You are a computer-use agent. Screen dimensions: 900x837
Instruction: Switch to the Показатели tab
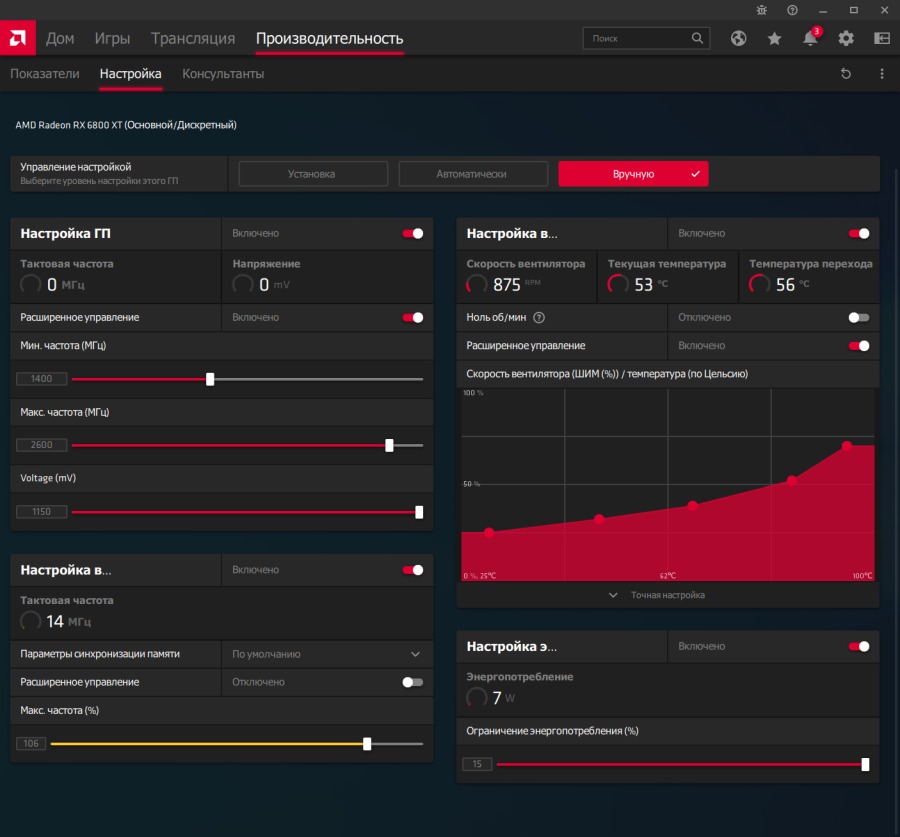[45, 74]
